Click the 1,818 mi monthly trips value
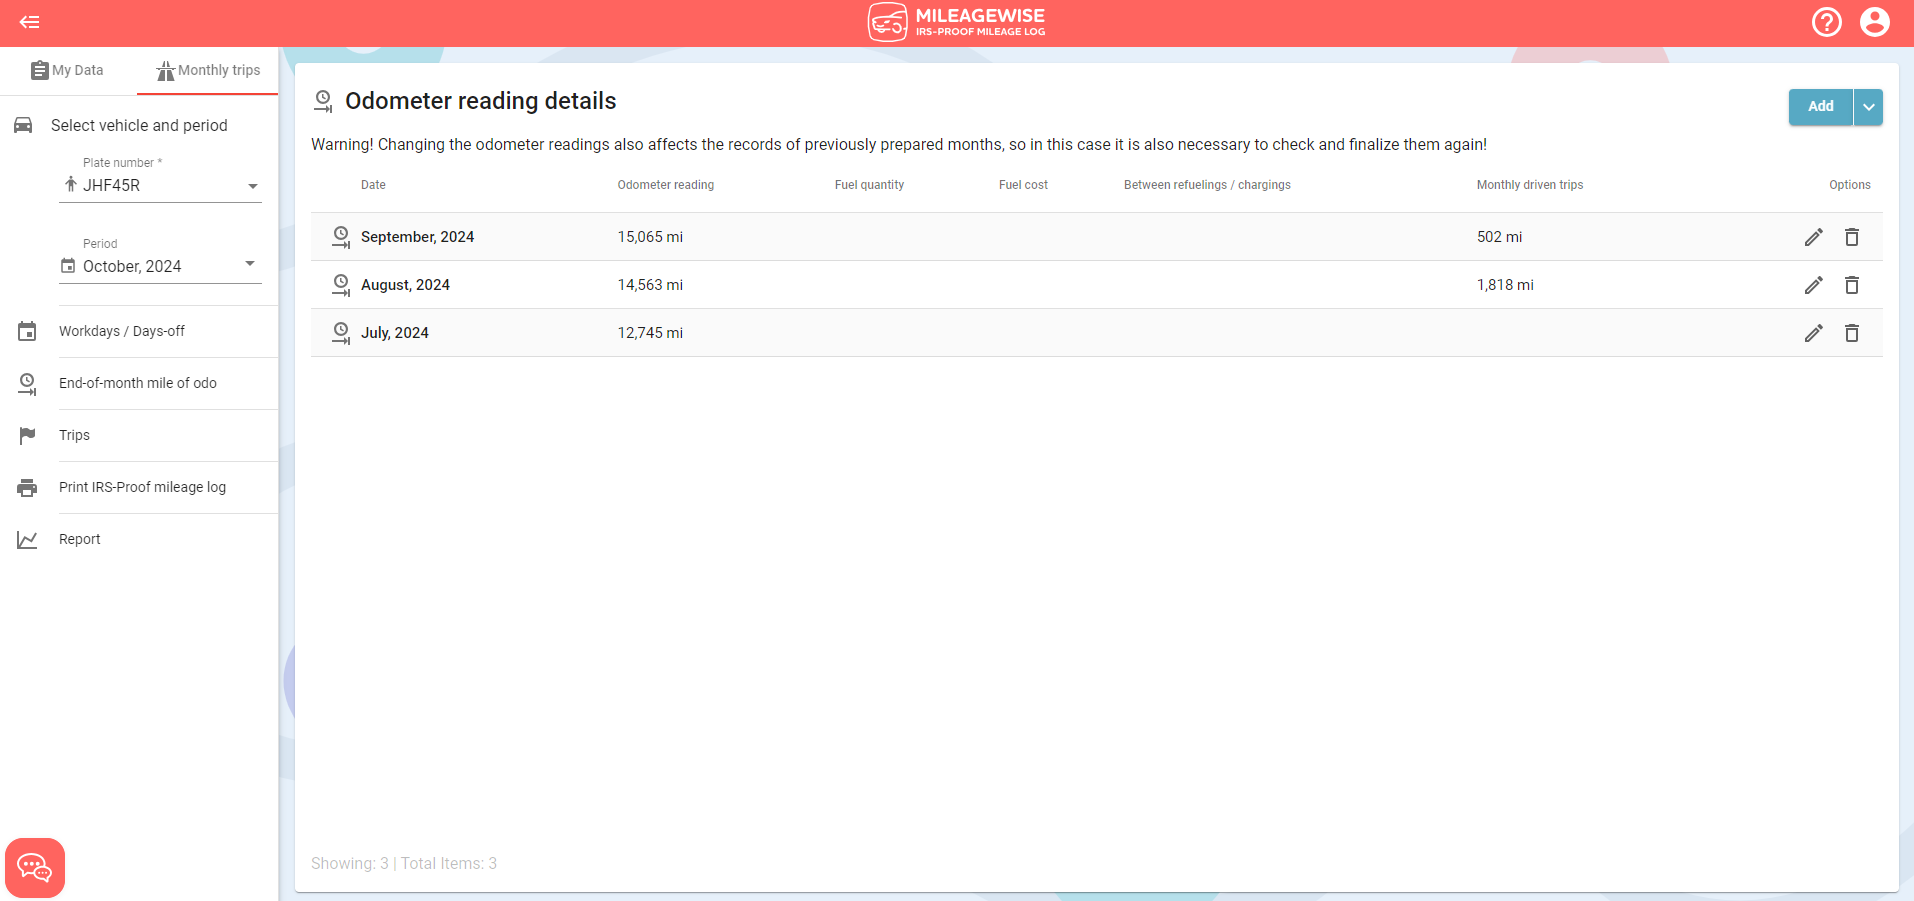Viewport: 1914px width, 901px height. click(x=1505, y=285)
